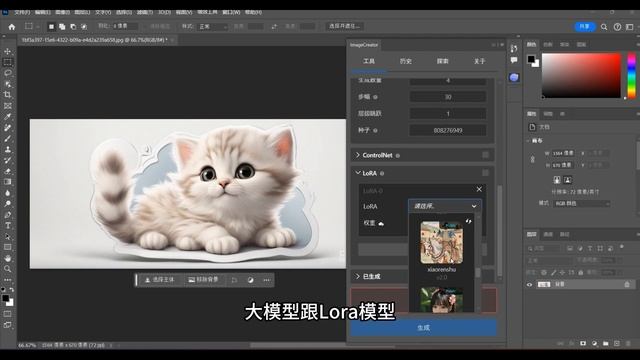Enable the ControlNet checkbox
Viewport: 640px width, 360px height.
(485, 155)
